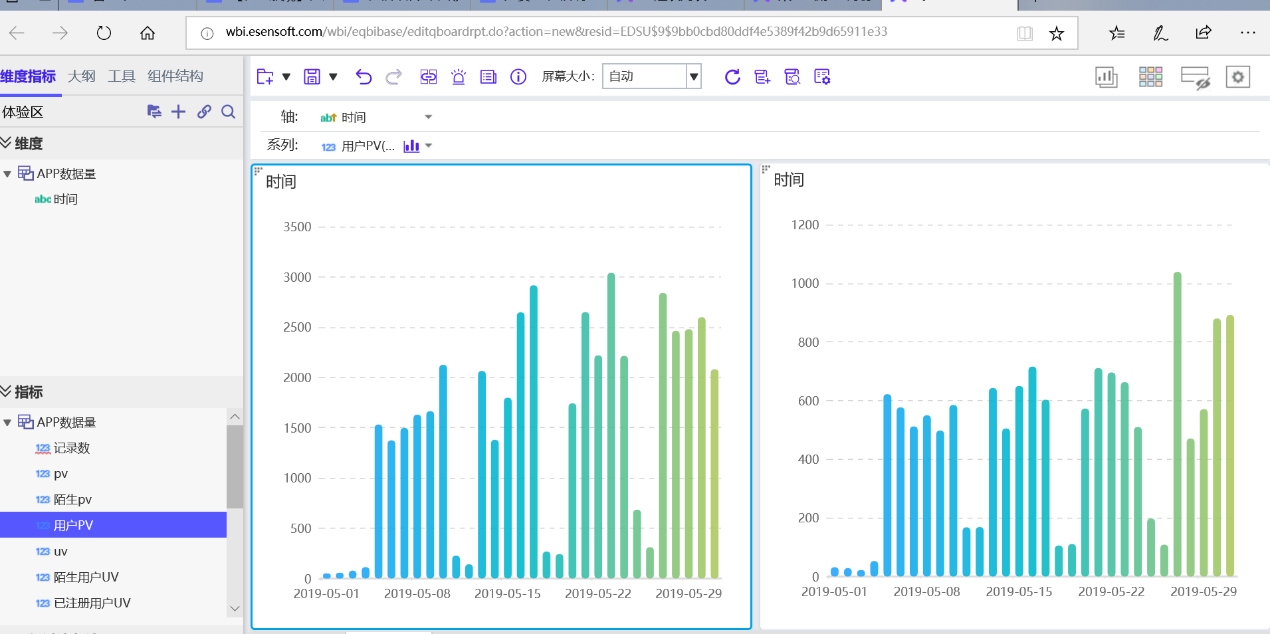Open the info icon in toolbar
The height and width of the screenshot is (634, 1270).
(x=518, y=77)
